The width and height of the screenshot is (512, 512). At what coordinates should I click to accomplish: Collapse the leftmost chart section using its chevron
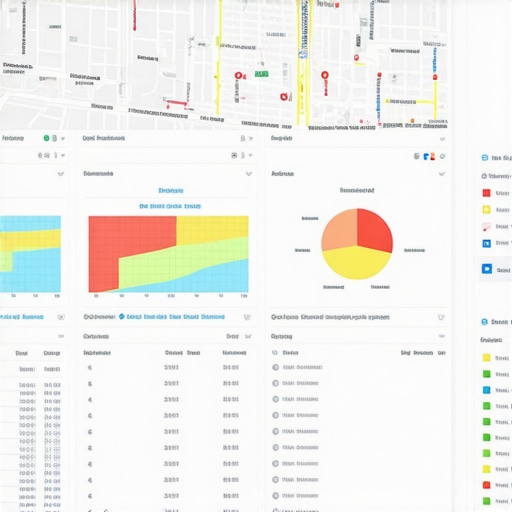click(61, 174)
